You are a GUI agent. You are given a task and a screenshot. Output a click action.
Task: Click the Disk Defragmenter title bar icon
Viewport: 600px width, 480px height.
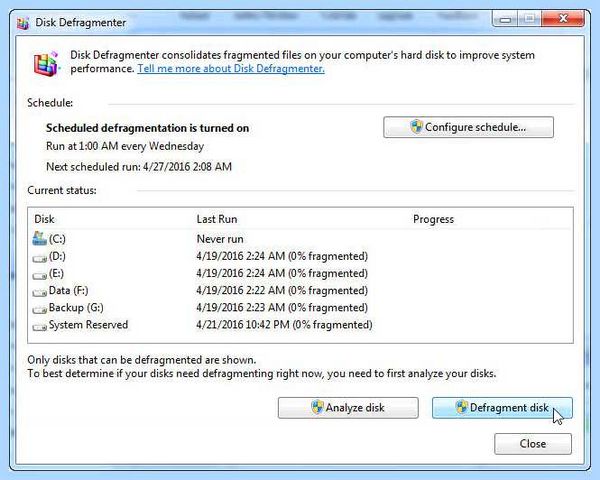(23, 23)
